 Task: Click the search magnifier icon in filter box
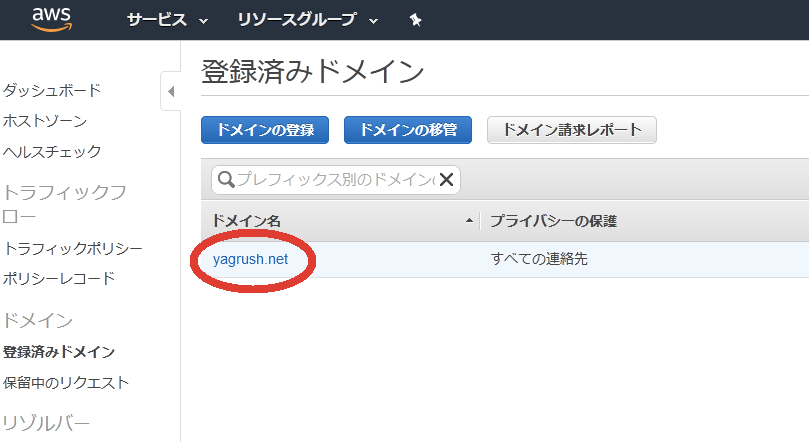pyautogui.click(x=226, y=180)
